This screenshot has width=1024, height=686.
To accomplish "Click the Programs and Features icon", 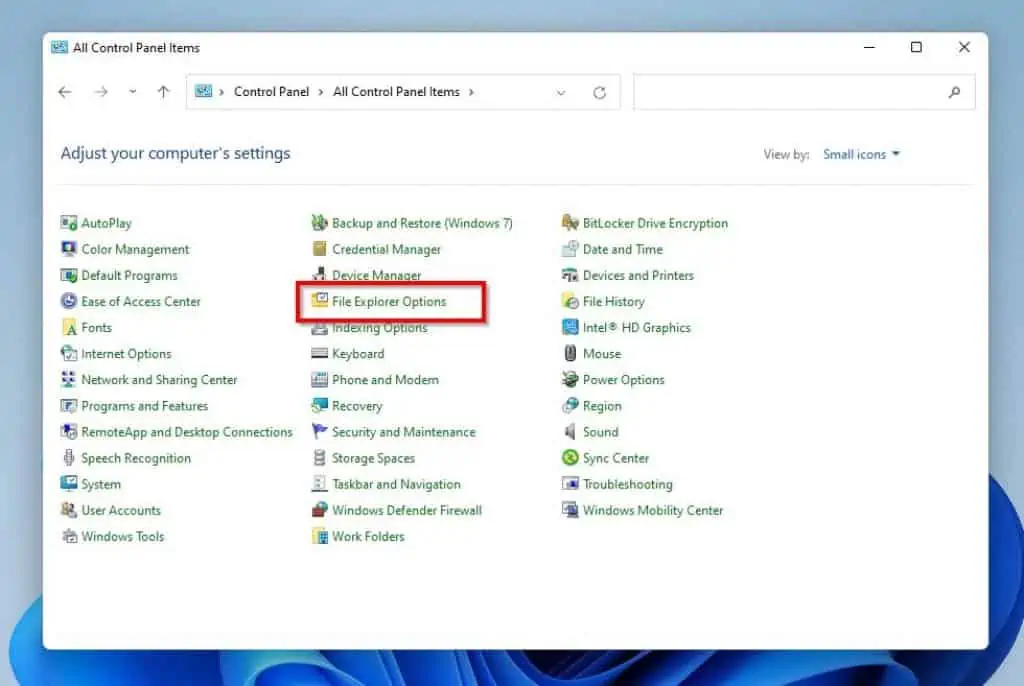I will pos(69,406).
